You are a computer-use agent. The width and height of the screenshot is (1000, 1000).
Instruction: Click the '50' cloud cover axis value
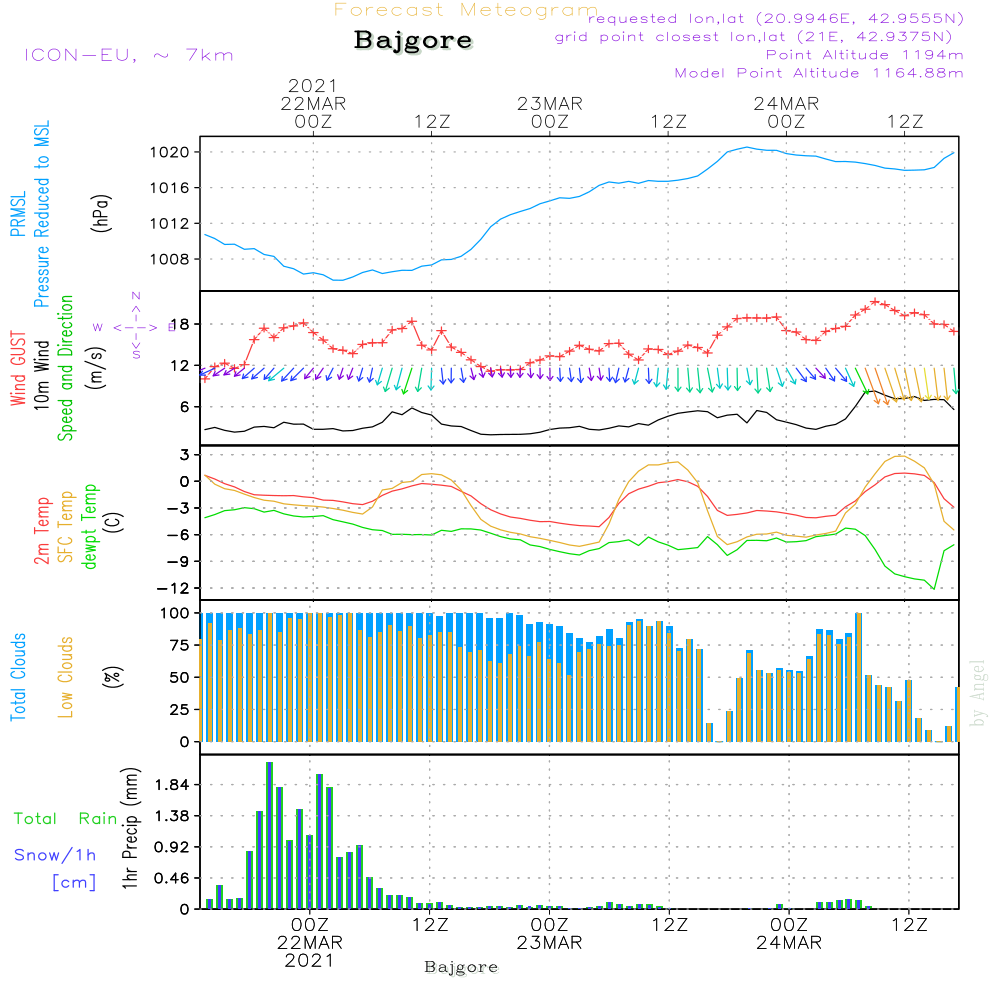(180, 678)
